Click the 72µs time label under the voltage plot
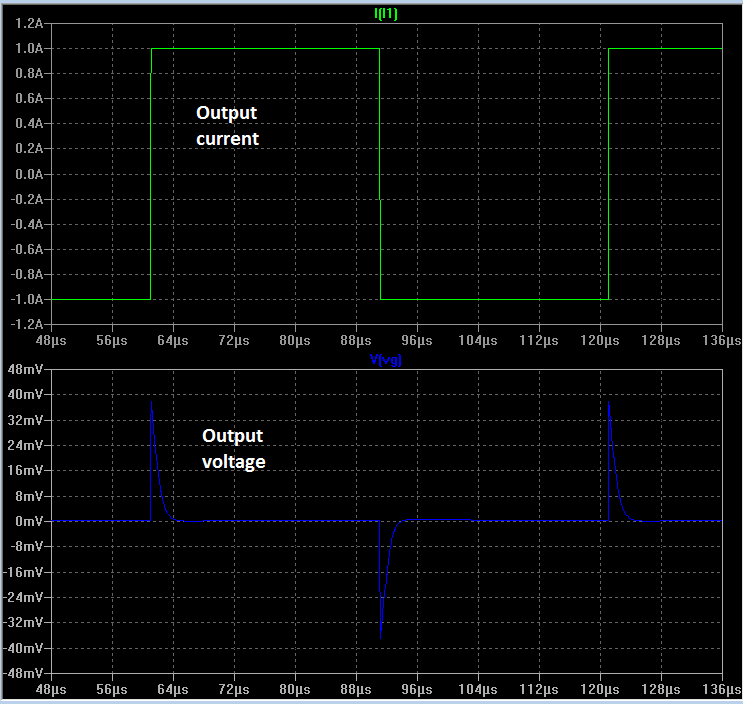The width and height of the screenshot is (743, 704). [x=234, y=689]
